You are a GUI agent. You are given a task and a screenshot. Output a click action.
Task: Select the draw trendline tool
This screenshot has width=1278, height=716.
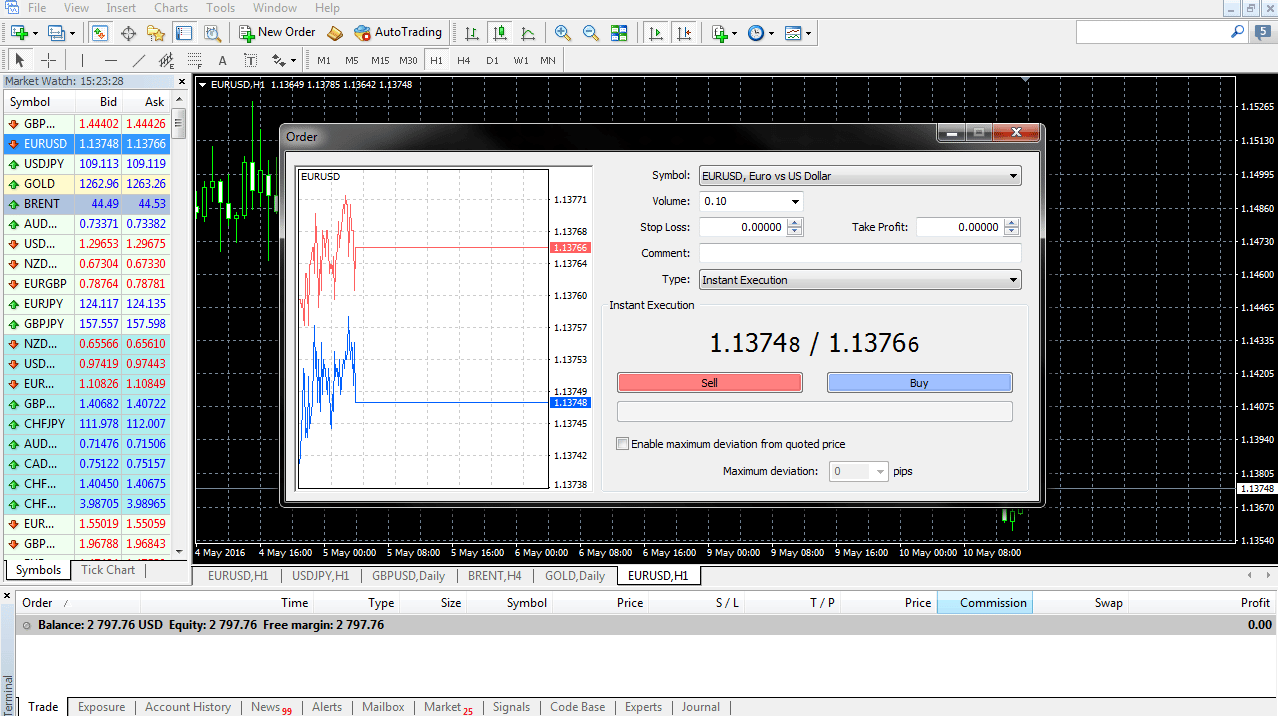click(139, 60)
